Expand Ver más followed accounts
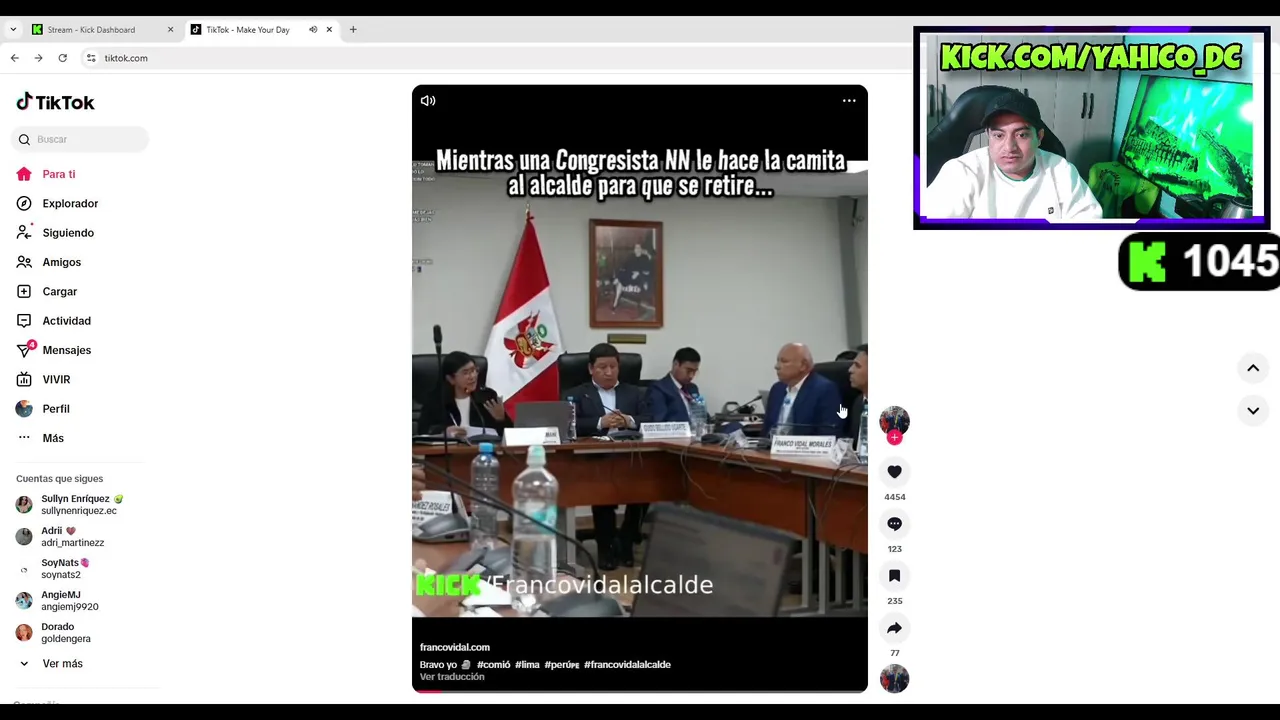Viewport: 1280px width, 720px height. [62, 664]
